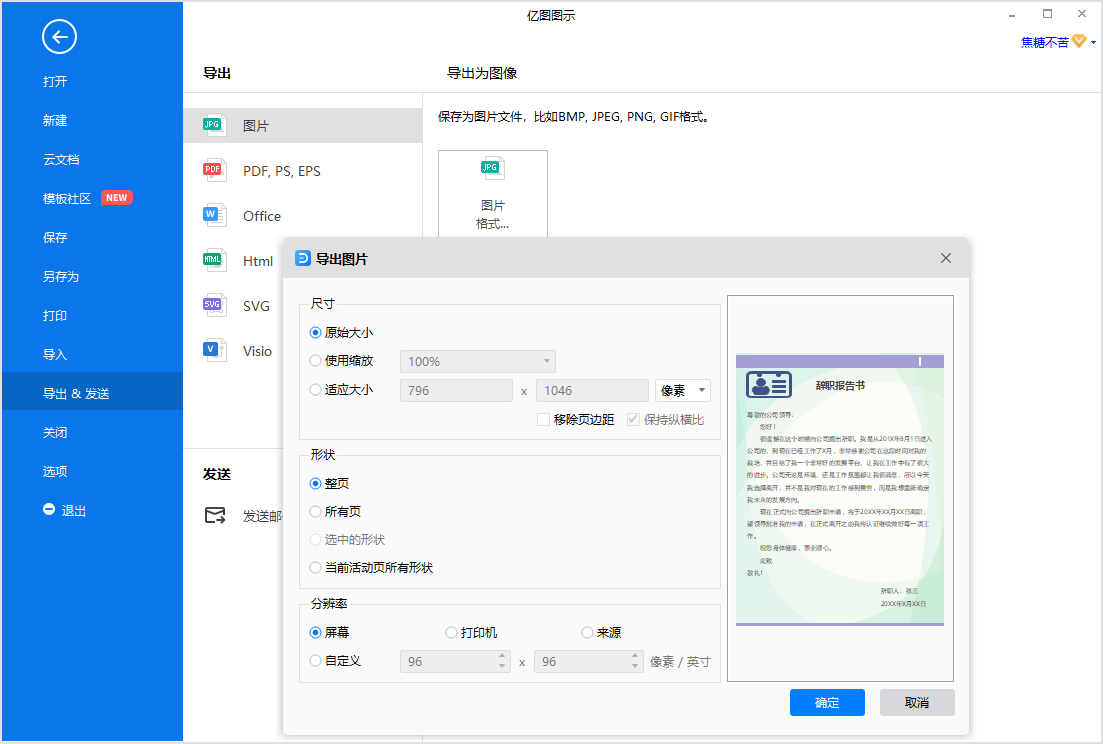The height and width of the screenshot is (744, 1103).
Task: Select 打印机 resolution radio option
Action: click(452, 632)
